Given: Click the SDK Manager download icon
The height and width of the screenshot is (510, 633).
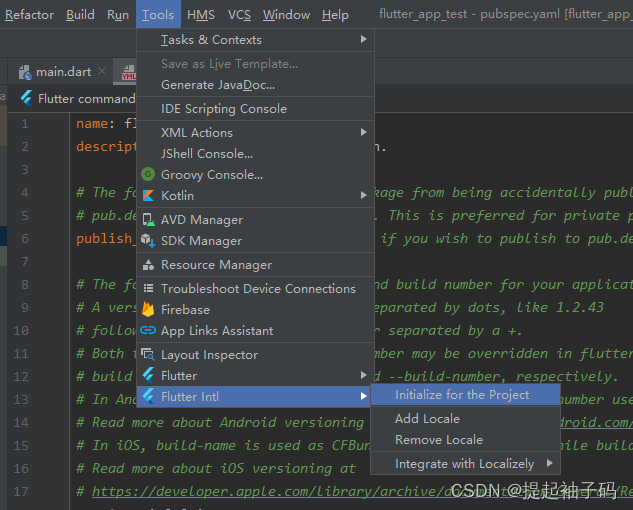Looking at the screenshot, I should pos(148,241).
